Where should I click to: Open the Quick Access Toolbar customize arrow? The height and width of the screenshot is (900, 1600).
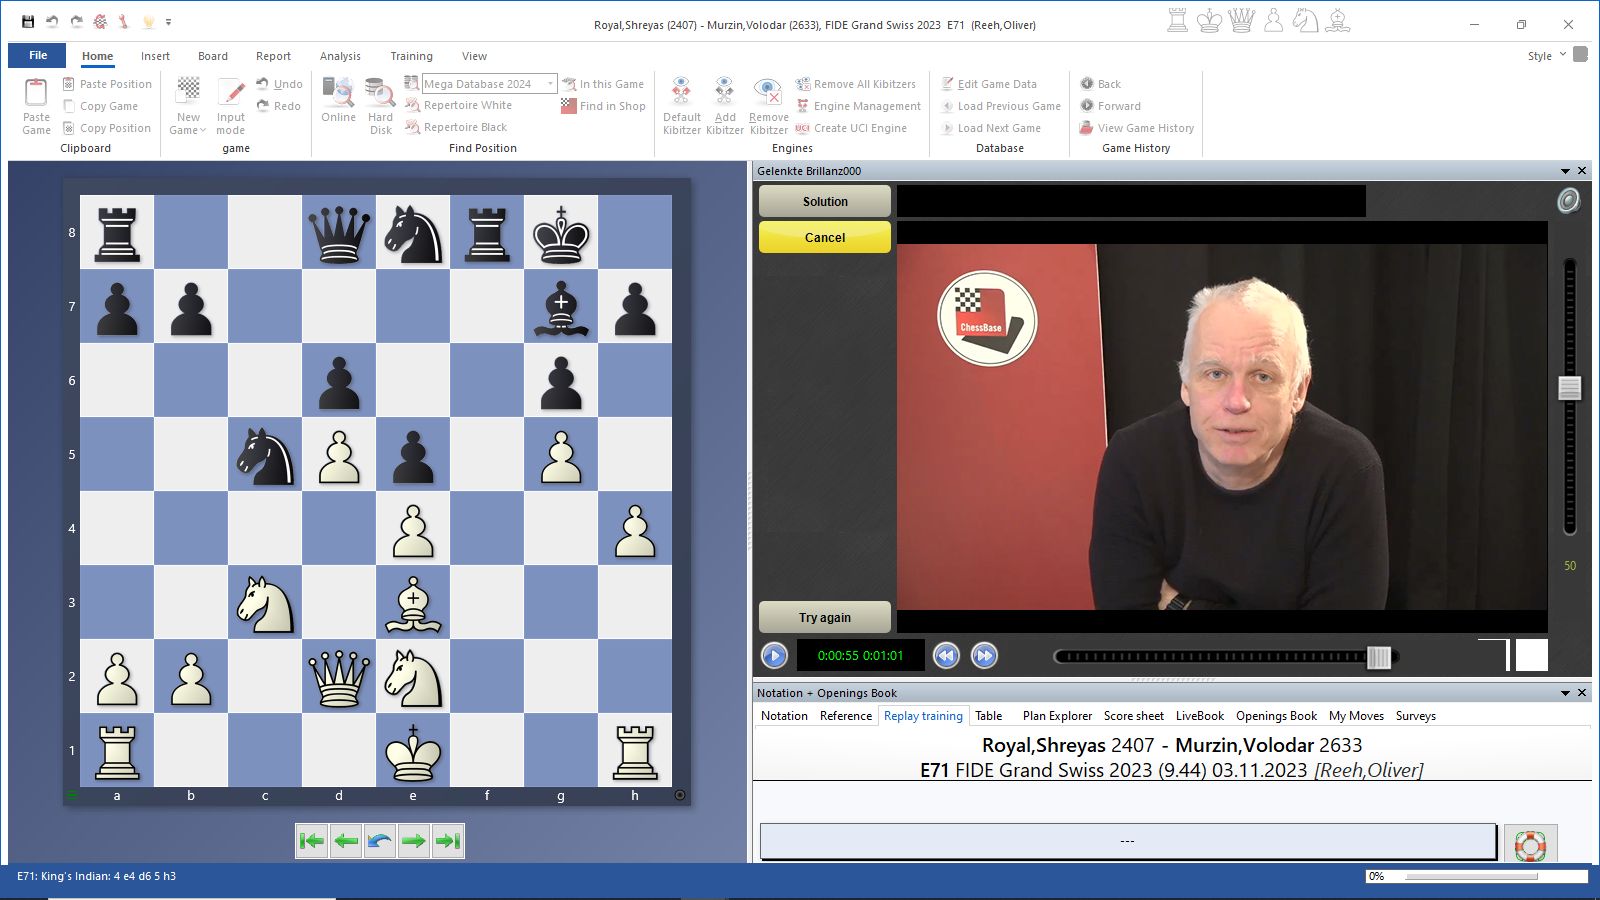tap(168, 22)
